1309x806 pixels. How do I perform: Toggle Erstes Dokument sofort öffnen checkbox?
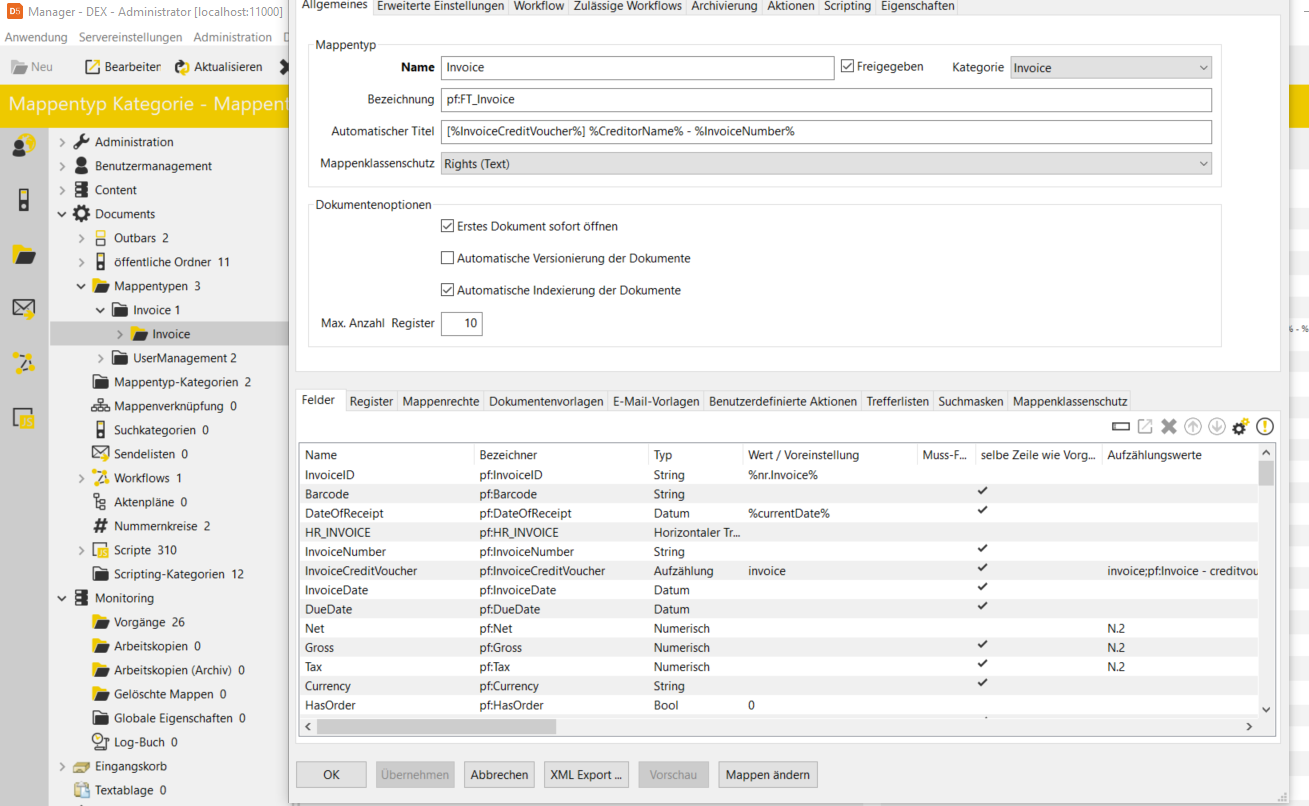coord(447,227)
